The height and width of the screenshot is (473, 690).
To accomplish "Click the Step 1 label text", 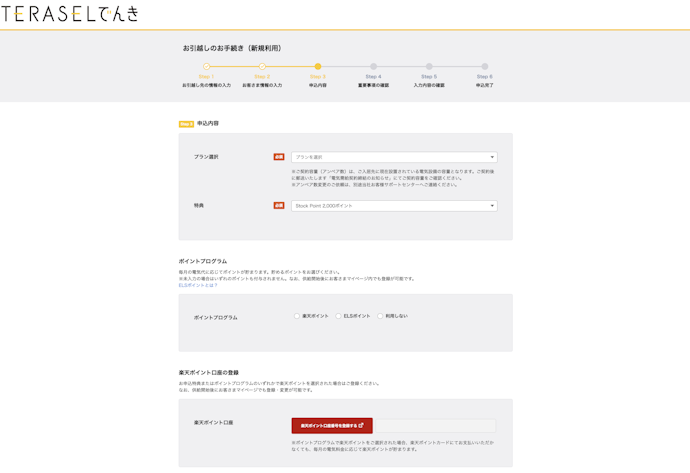I will point(206,77).
